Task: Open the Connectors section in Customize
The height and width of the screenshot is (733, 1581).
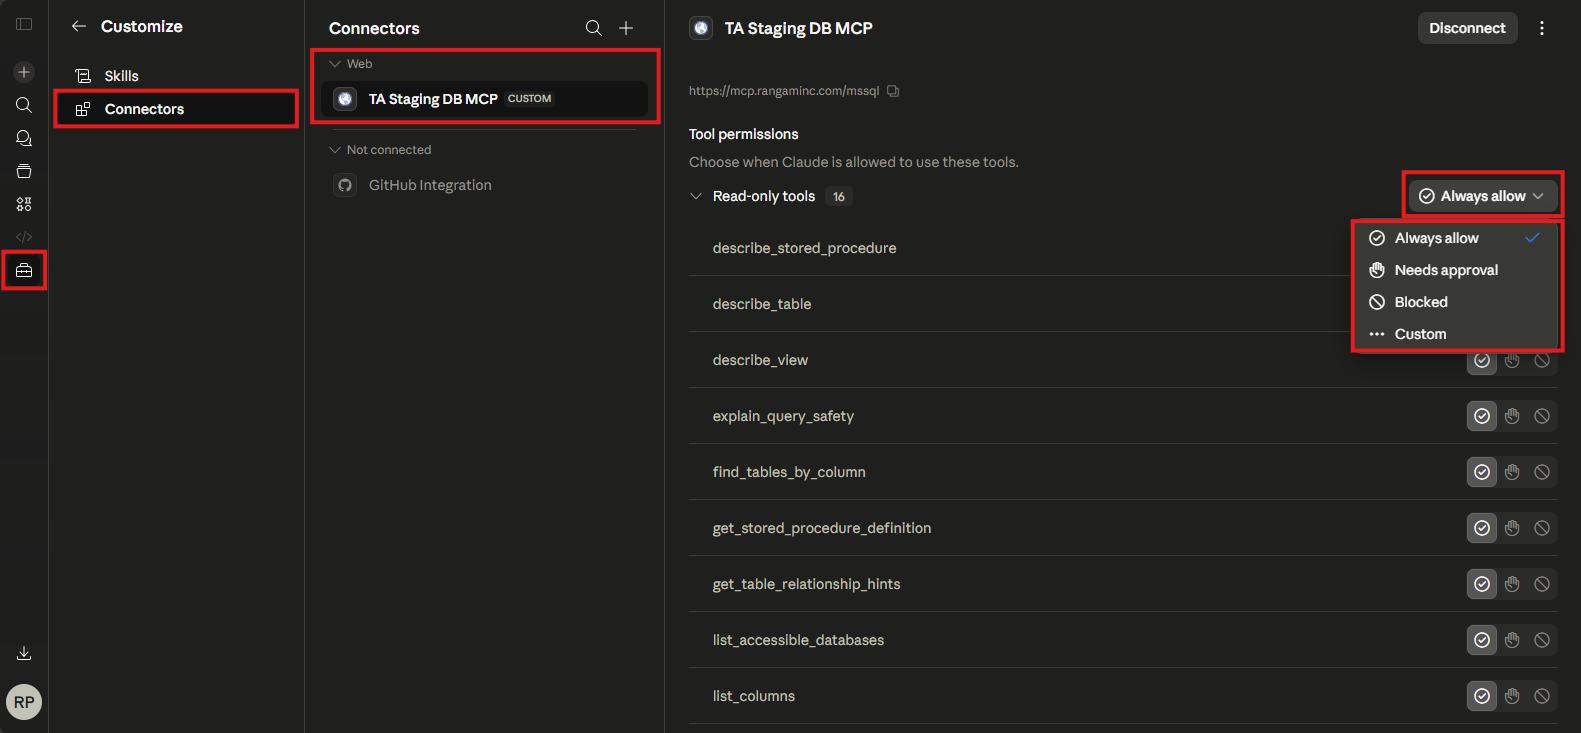Action: point(176,109)
